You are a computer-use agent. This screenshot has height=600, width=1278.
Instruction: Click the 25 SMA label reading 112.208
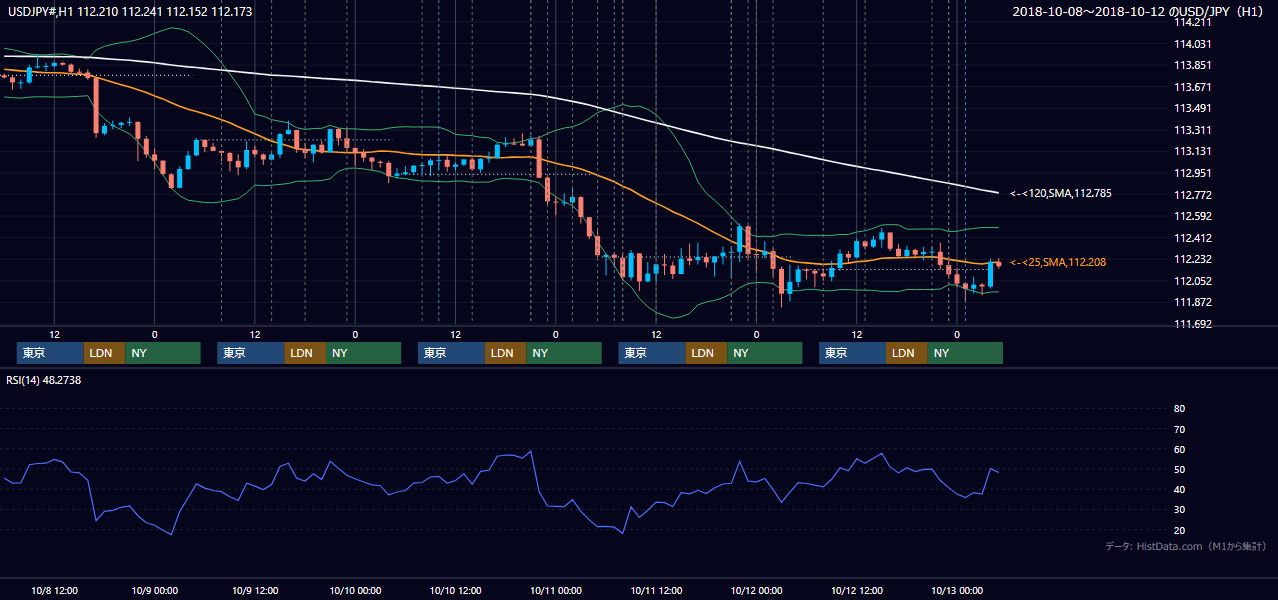(1058, 262)
